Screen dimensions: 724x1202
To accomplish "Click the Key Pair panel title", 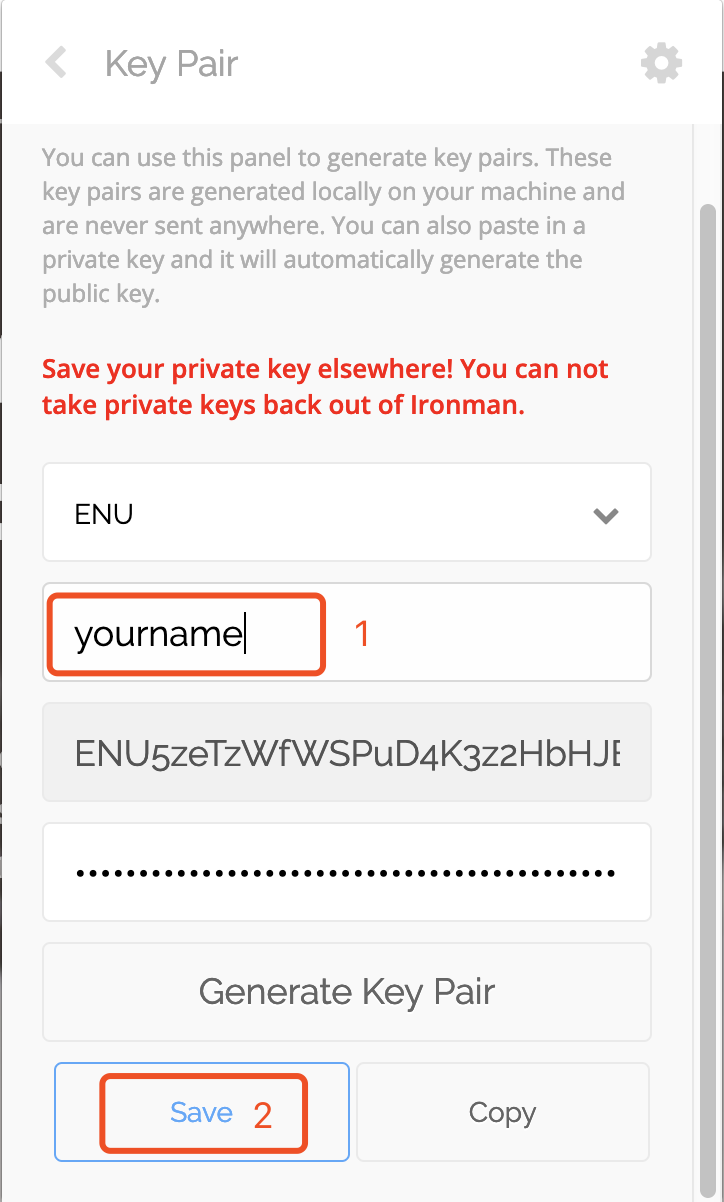I will tap(171, 64).
